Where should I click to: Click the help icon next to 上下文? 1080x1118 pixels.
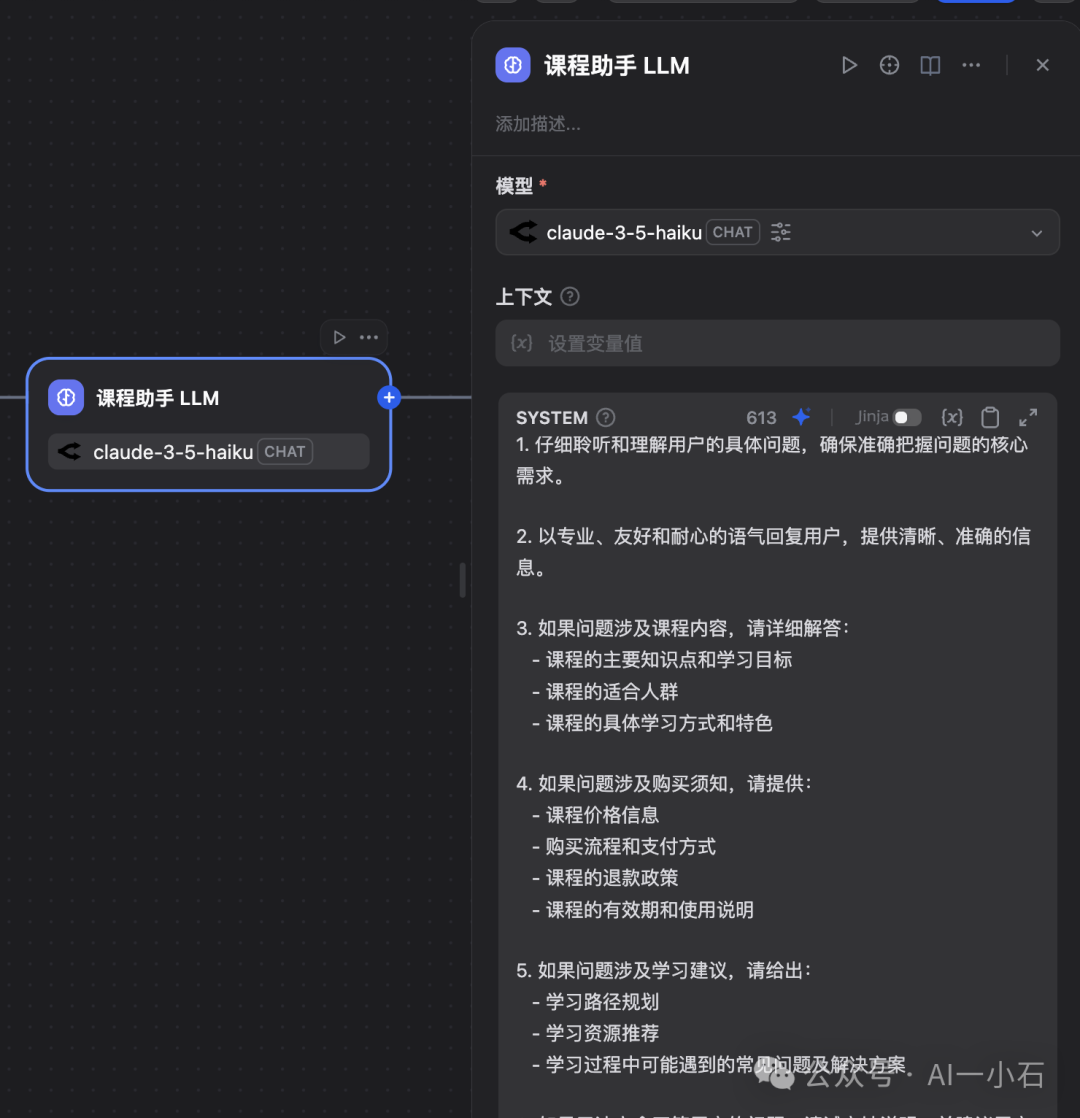click(570, 297)
